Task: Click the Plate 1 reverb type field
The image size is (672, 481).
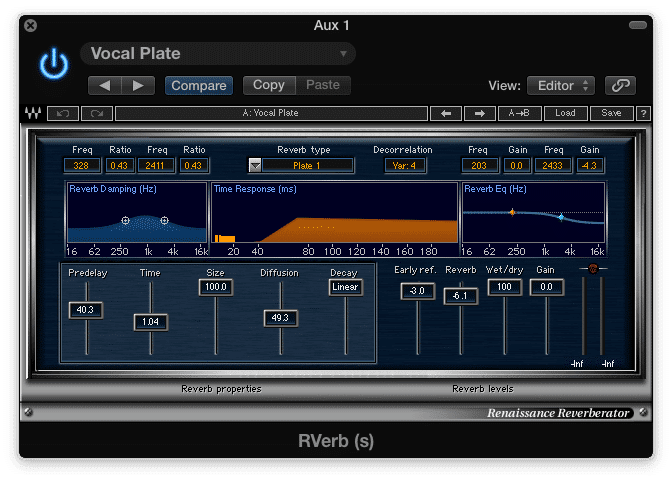Action: (x=307, y=165)
